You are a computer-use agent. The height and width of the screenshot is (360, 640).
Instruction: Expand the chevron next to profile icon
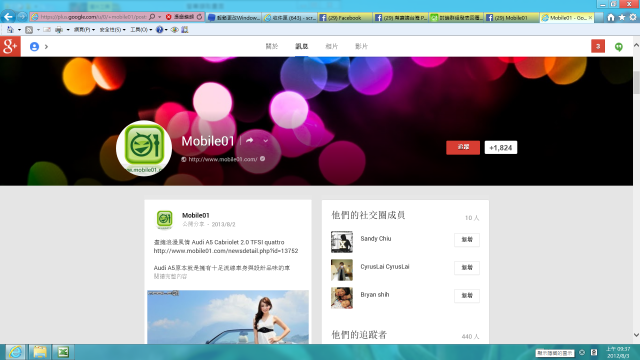(x=46, y=47)
